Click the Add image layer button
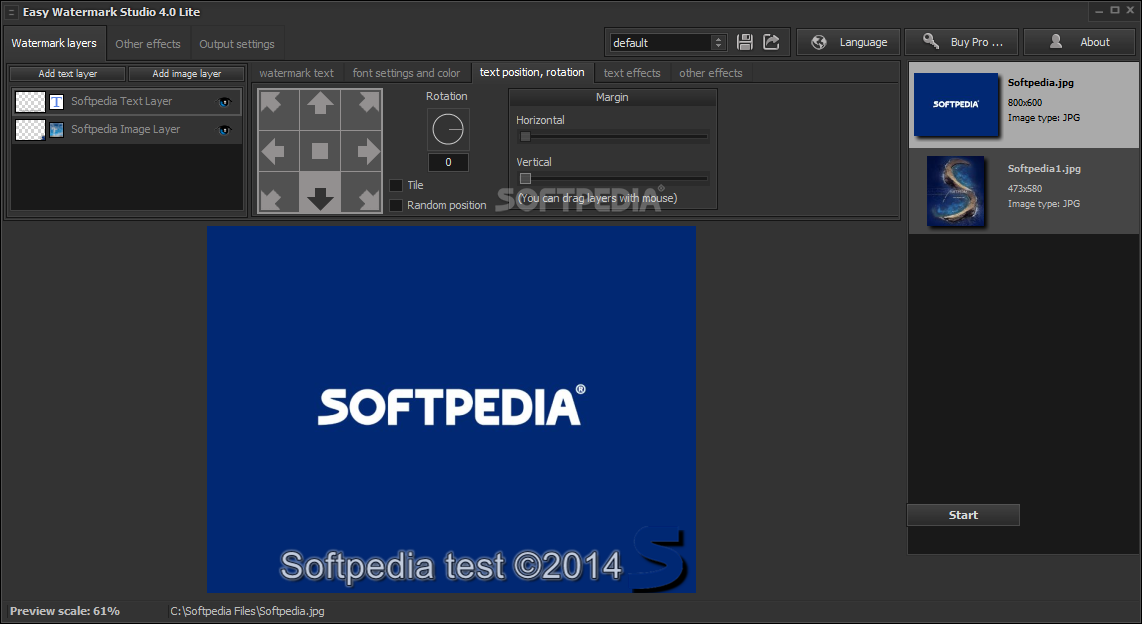This screenshot has height=624, width=1142. coord(186,74)
